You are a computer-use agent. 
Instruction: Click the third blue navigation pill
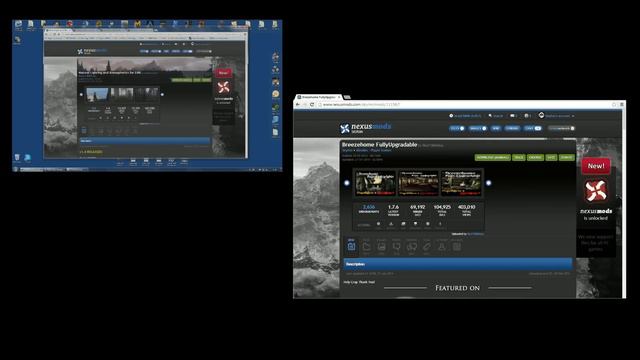pos(496,128)
